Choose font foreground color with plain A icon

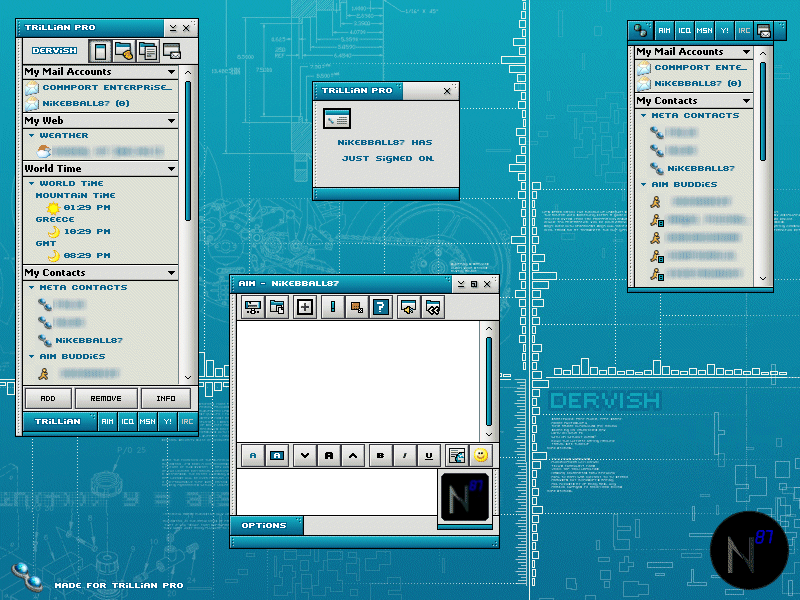253,456
